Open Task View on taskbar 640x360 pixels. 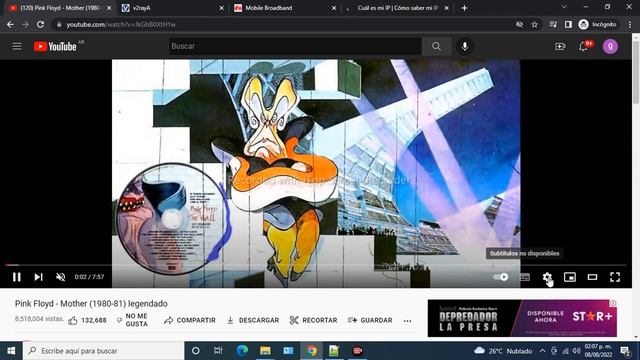tap(218, 351)
